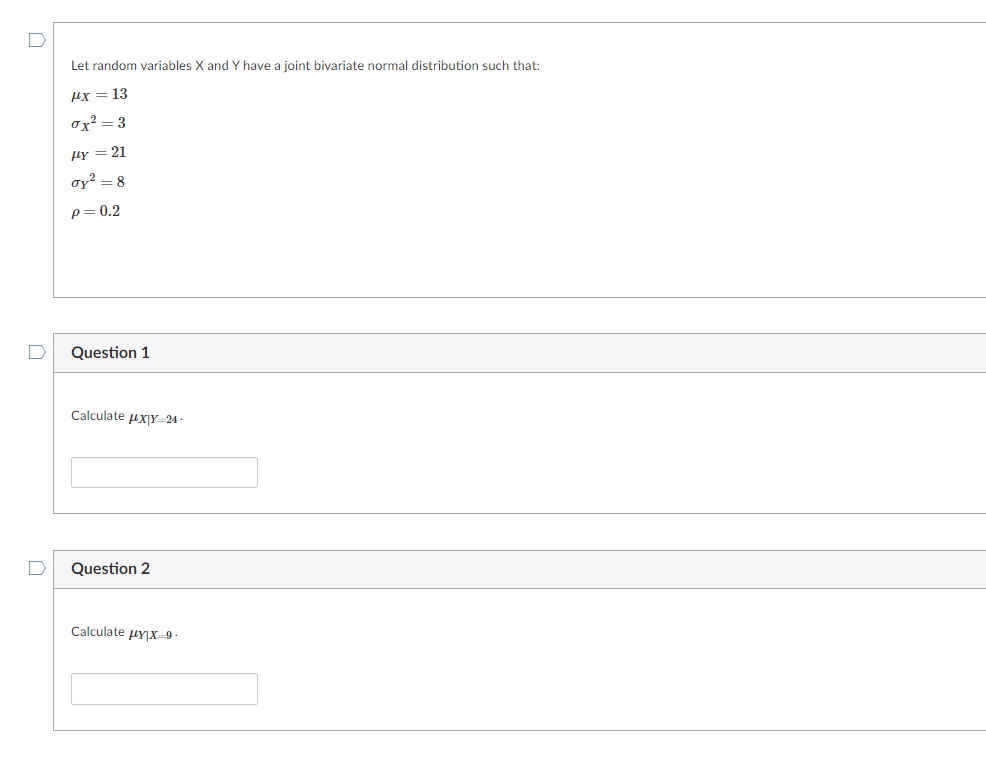Viewport: 986px width, 761px height.
Task: Click the answer box under Question 1
Action: (163, 472)
